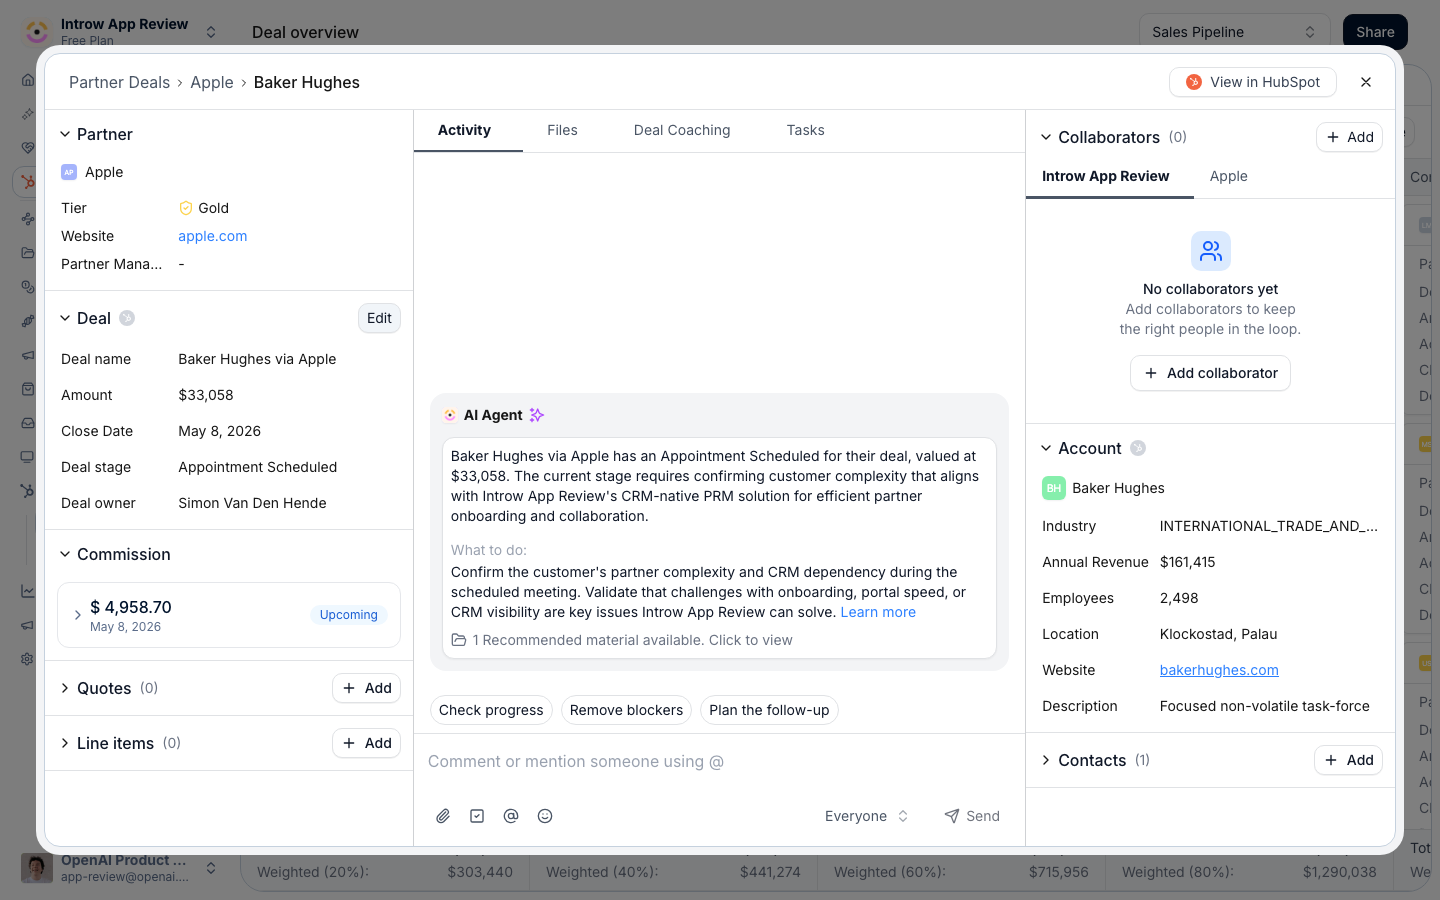Click the home icon in left sidebar
This screenshot has height=900, width=1440.
point(28,80)
